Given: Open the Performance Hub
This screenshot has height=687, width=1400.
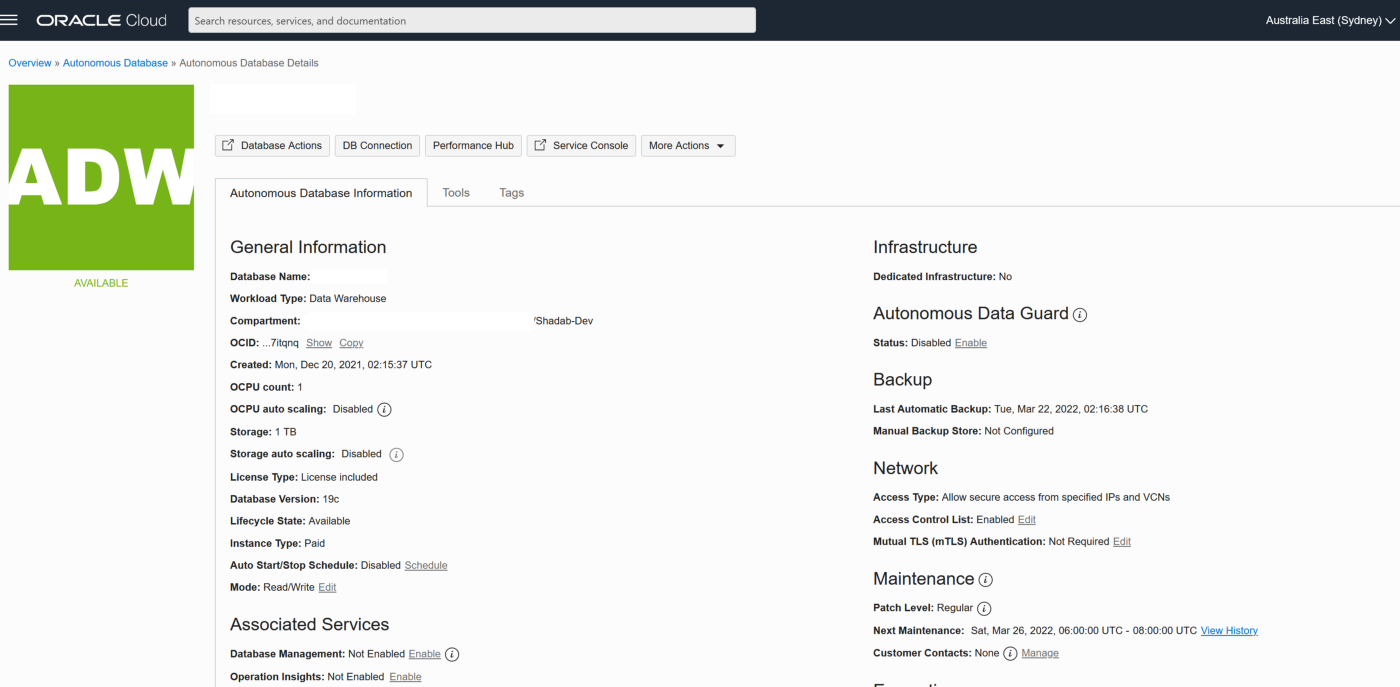Looking at the screenshot, I should point(473,146).
